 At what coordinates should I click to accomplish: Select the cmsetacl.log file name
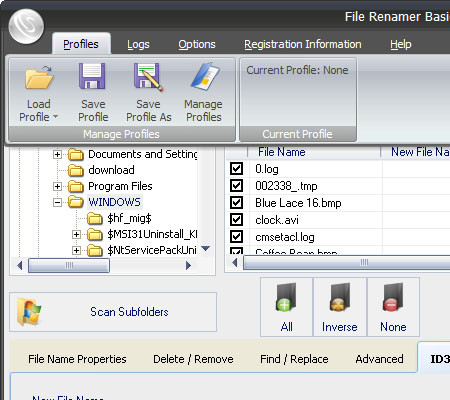pyautogui.click(x=285, y=237)
